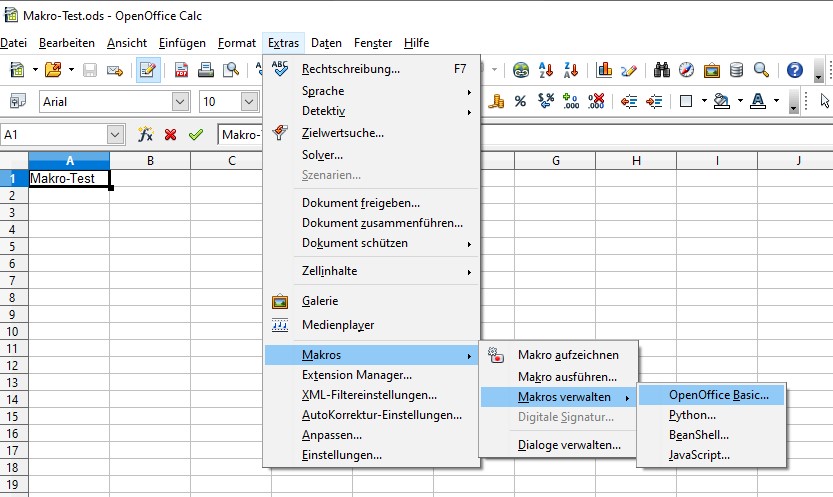This screenshot has width=833, height=497.
Task: Click the Data Sources database icon
Action: tap(736, 70)
